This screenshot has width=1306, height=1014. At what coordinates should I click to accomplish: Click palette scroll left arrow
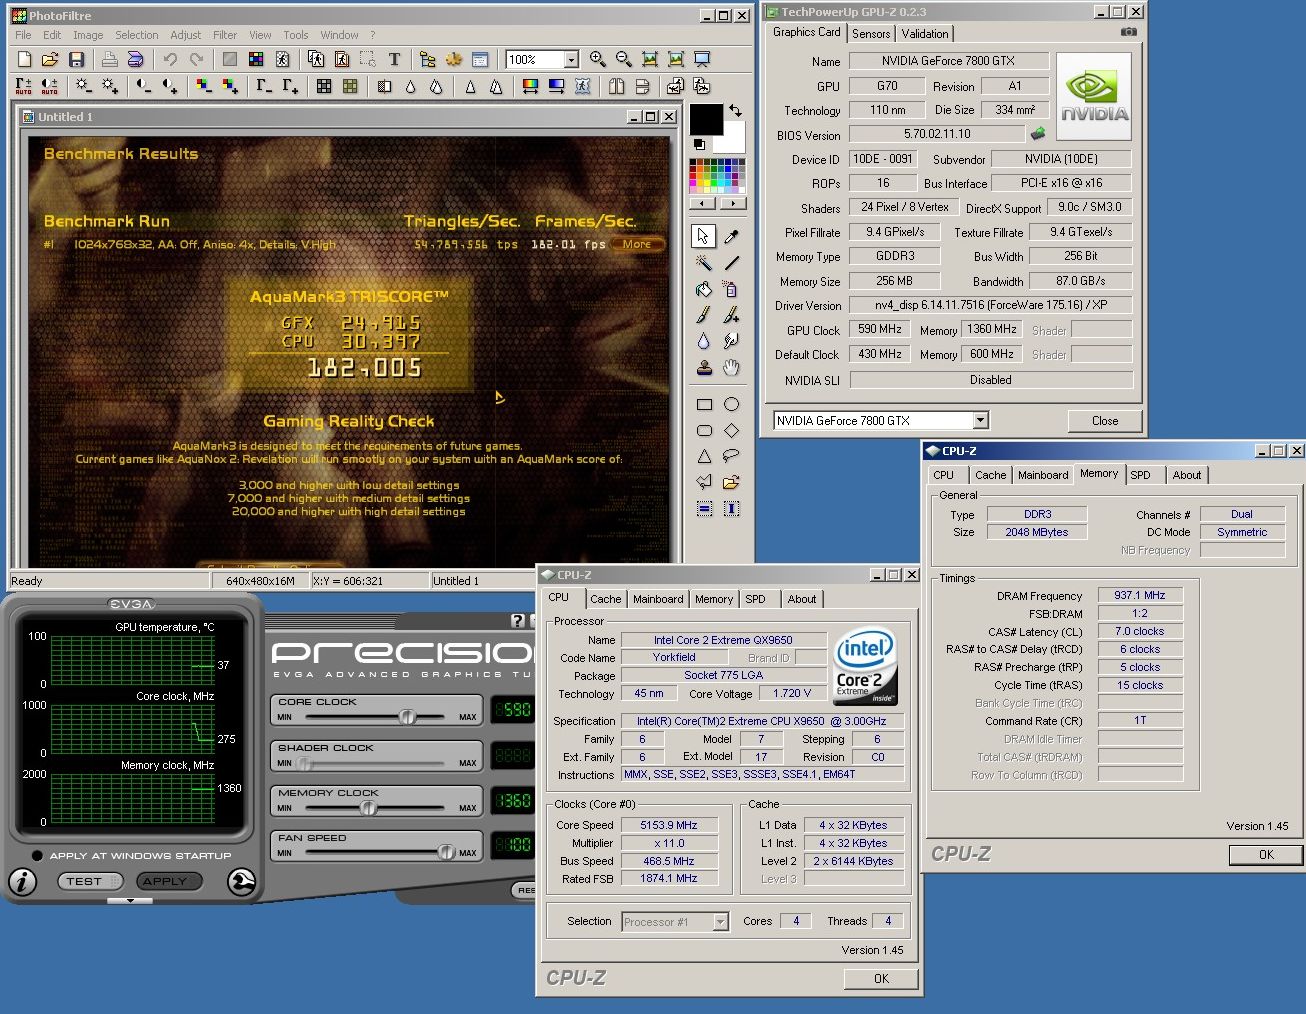tap(703, 203)
